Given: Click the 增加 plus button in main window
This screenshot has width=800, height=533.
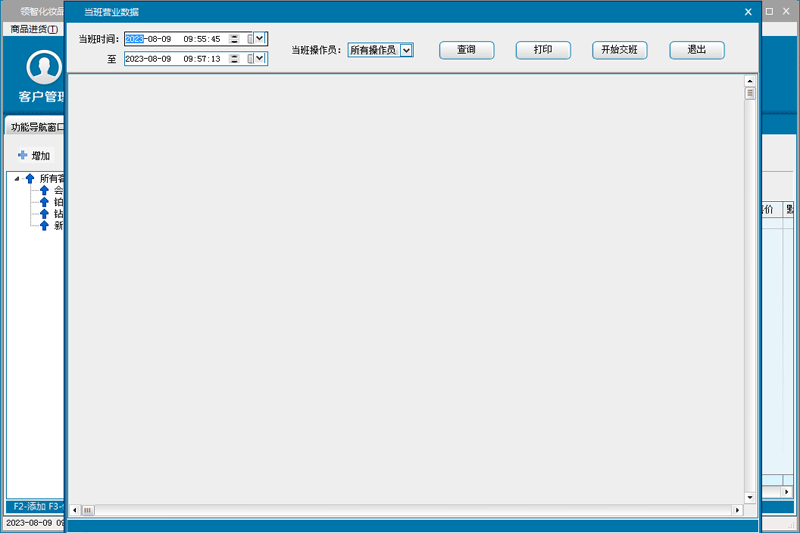Looking at the screenshot, I should pos(34,156).
